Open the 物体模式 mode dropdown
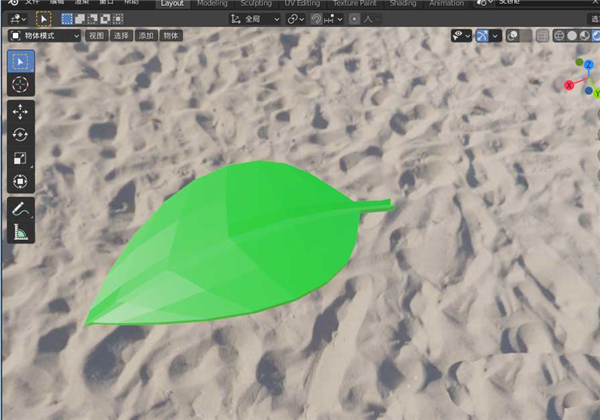 tap(45, 36)
